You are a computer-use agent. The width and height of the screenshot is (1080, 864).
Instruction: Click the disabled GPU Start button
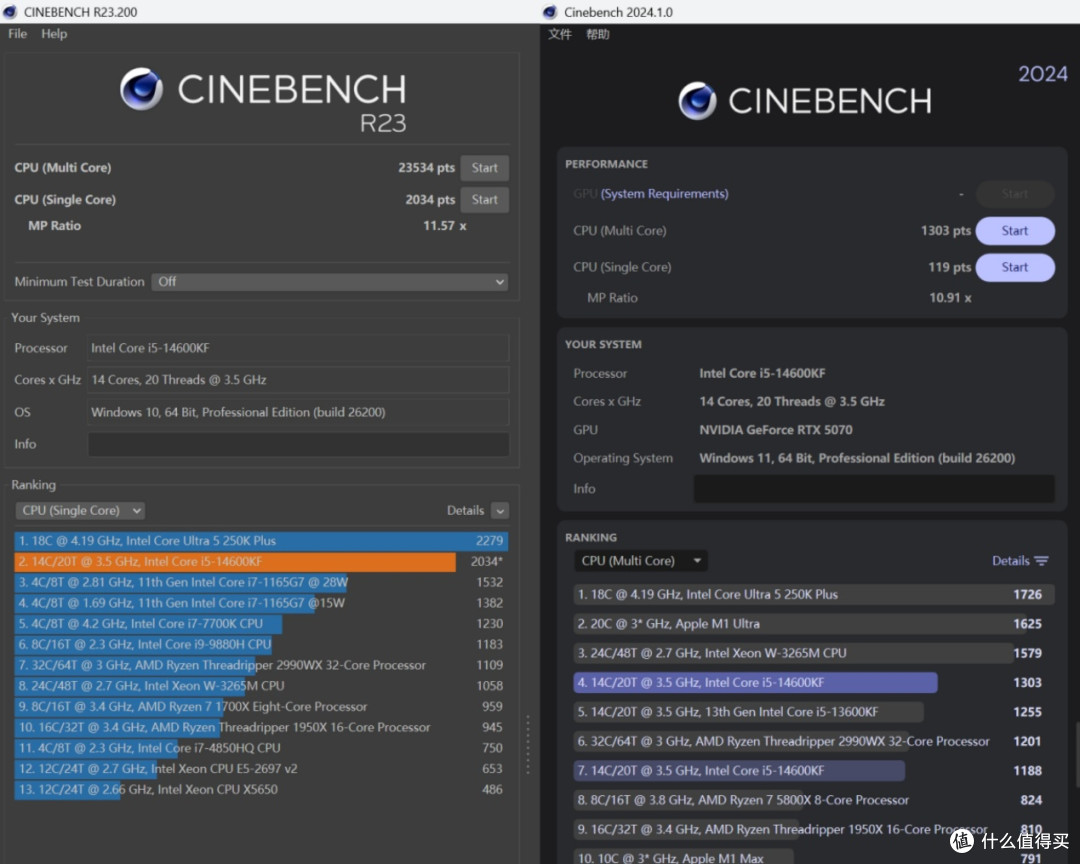[1015, 194]
